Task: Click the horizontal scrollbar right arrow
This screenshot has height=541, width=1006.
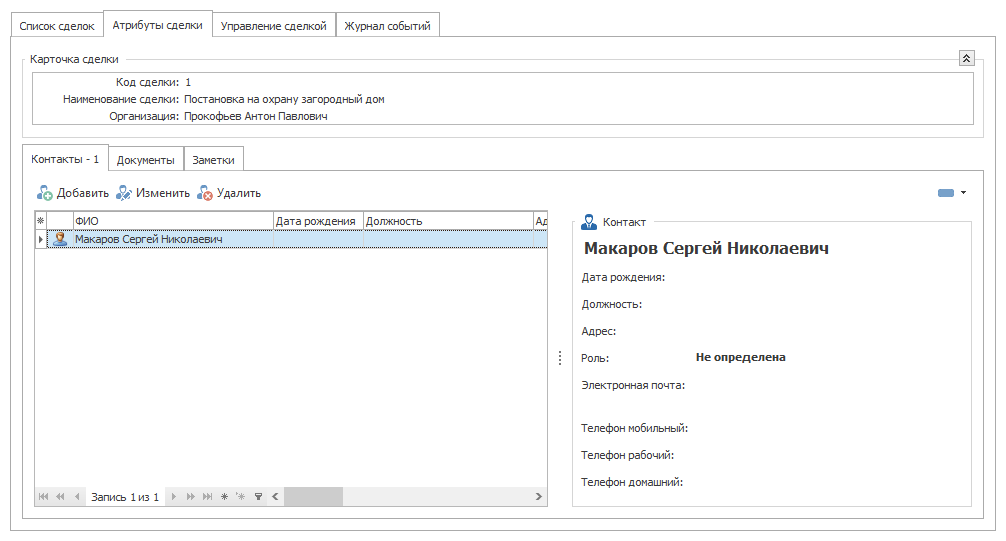Action: [538, 496]
